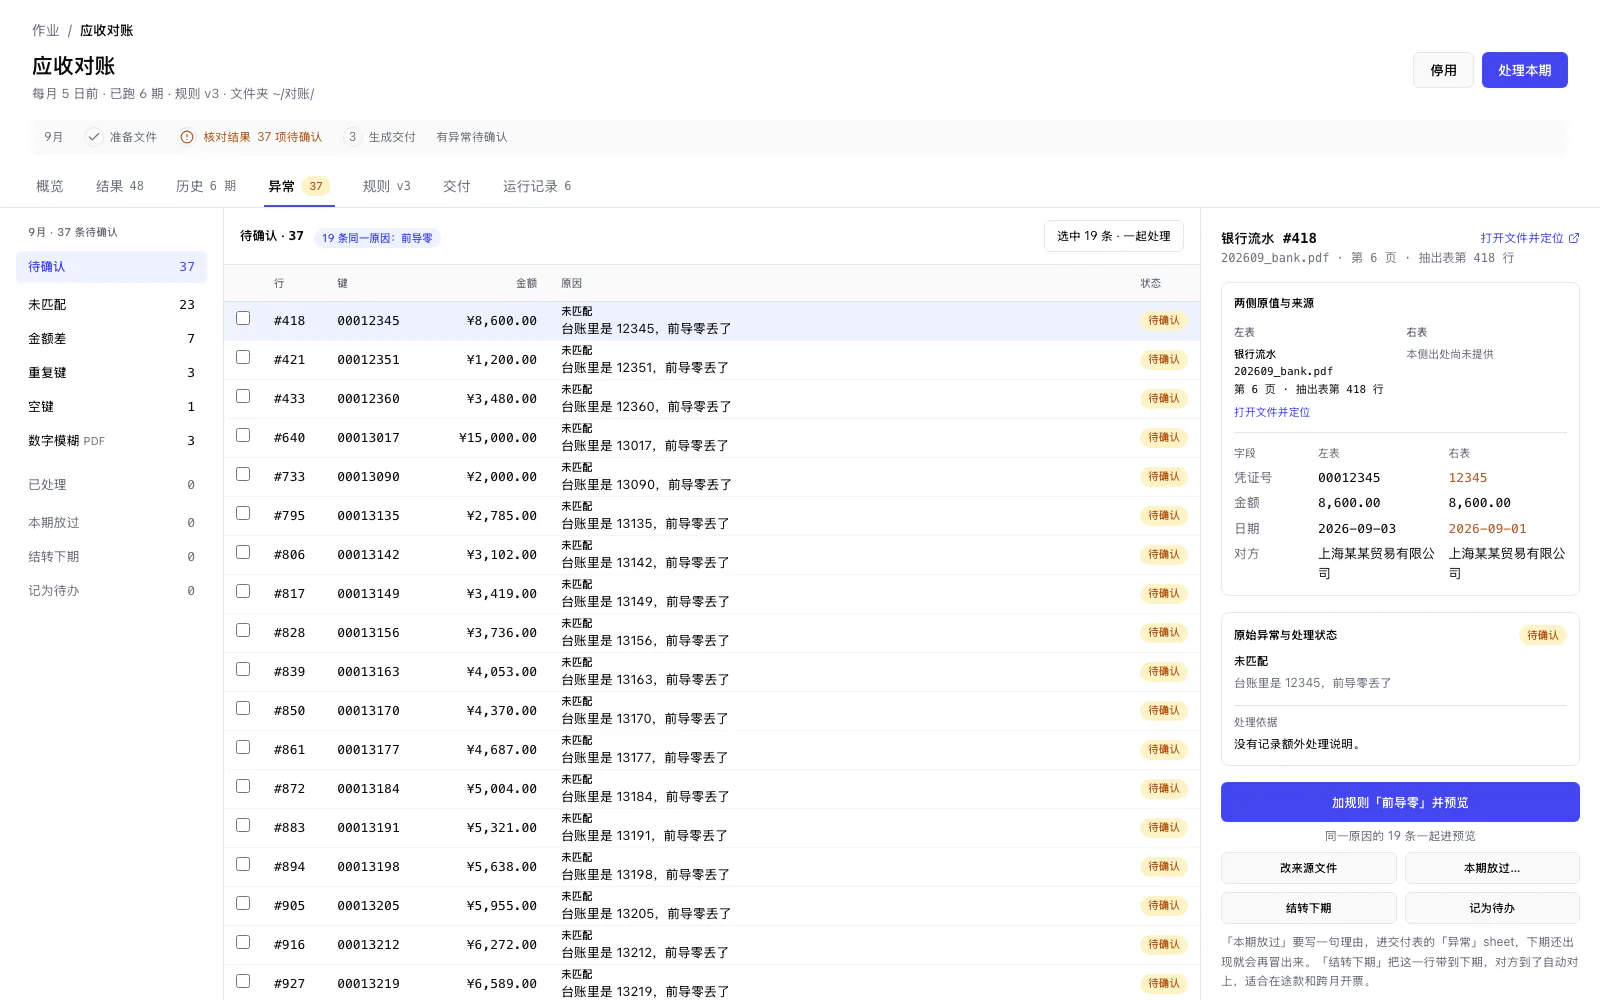1600x1000 pixels.
Task: Select 数字模糊 PDF filter
Action: click(x=112, y=440)
